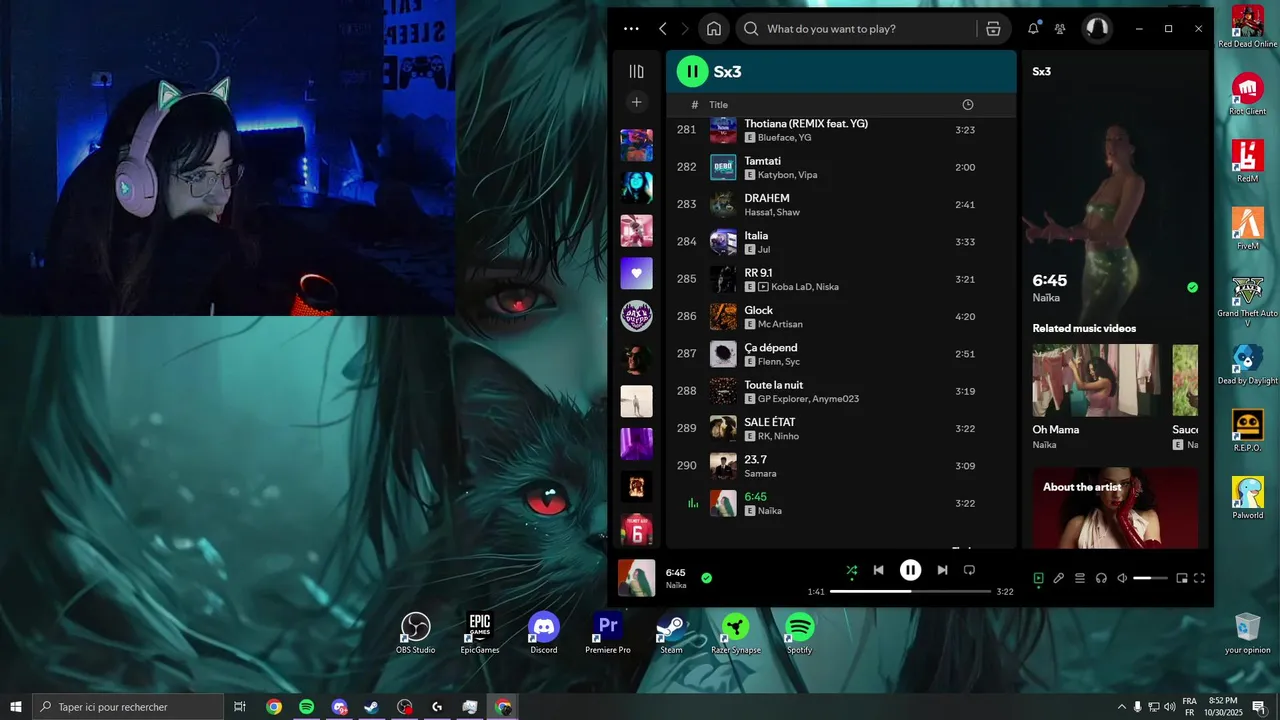Open the What's New notifications bell
This screenshot has height=720, width=1280.
[x=1034, y=29]
